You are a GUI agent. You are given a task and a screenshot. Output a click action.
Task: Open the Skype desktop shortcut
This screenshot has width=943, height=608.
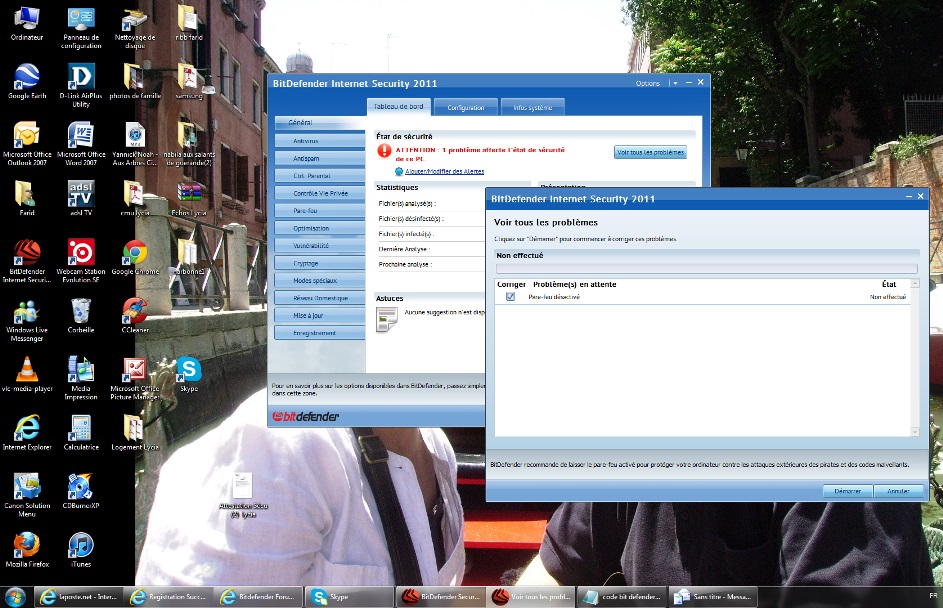pos(189,374)
